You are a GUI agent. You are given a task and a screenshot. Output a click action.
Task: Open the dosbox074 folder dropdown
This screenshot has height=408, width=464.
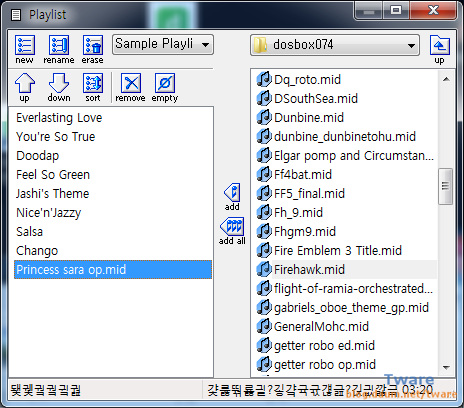335,45
